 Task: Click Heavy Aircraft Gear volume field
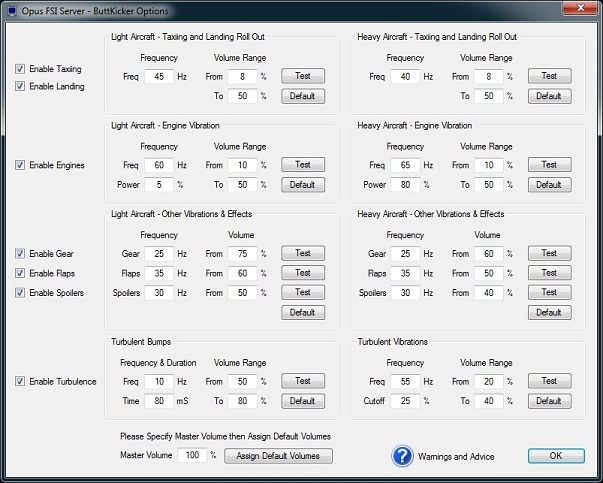pos(489,254)
